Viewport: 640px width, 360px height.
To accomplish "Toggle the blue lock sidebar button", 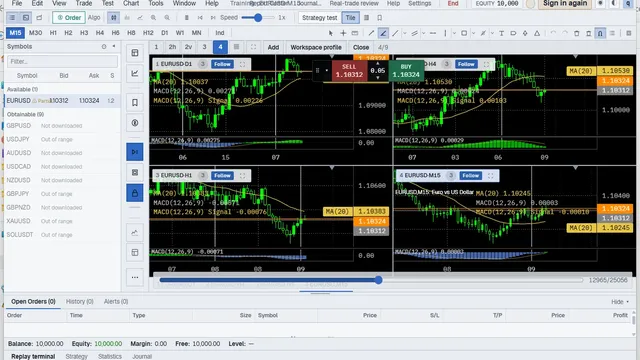I will point(135,193).
